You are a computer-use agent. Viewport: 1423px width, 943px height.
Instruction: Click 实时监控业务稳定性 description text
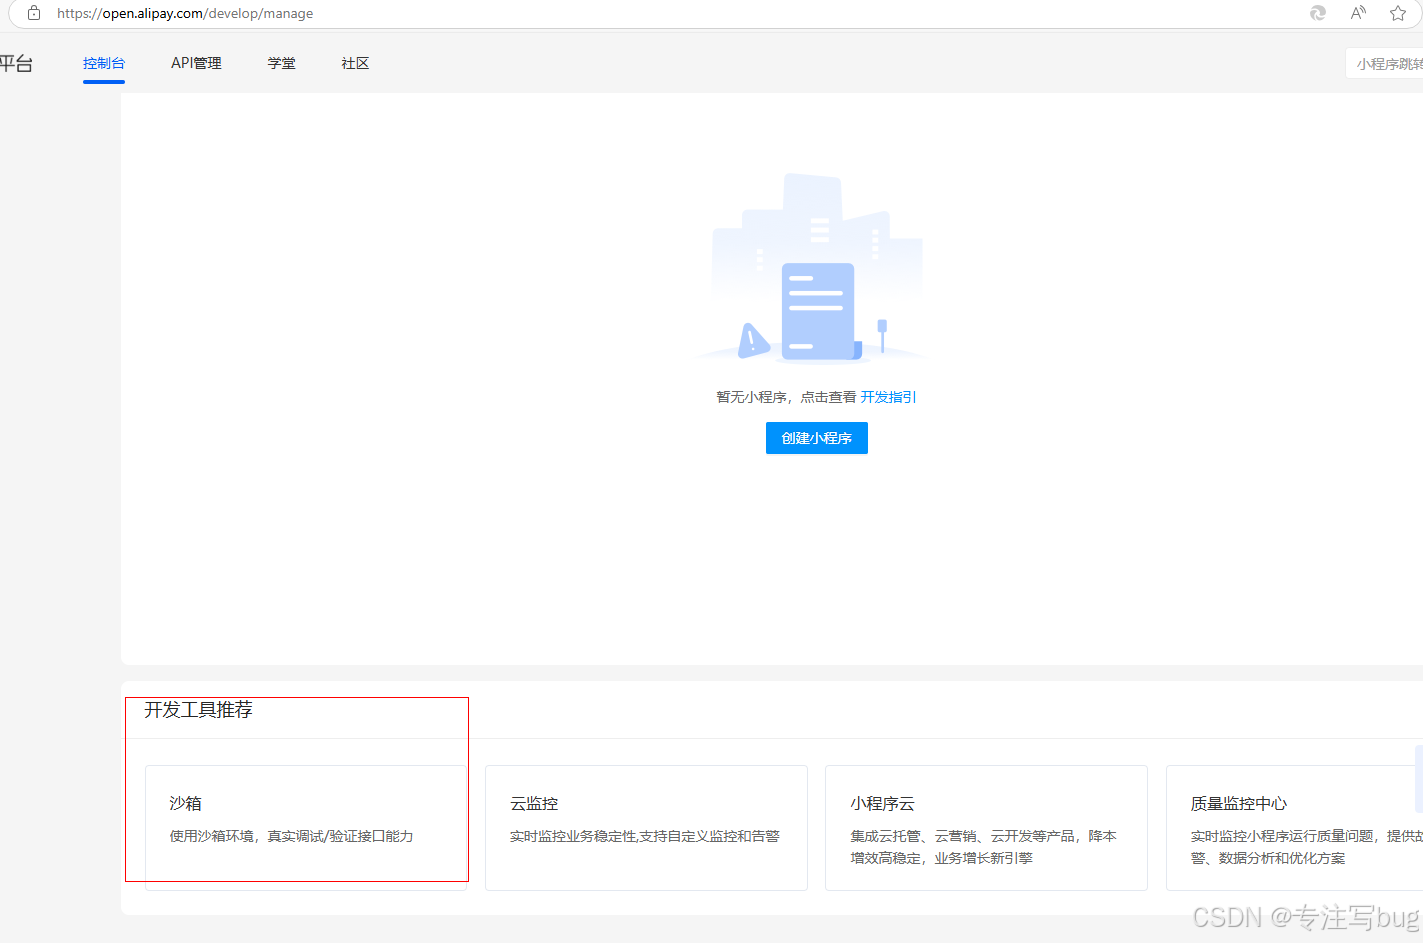(645, 836)
